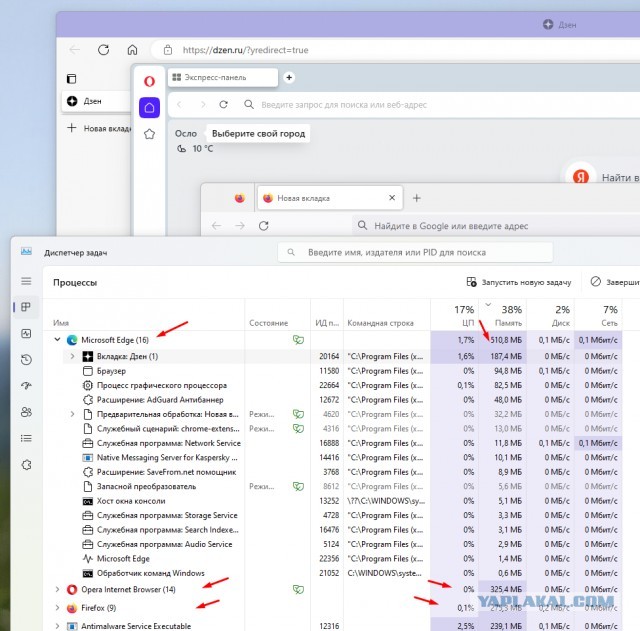Screen dimensions: 640x631
Task: Open Users page icon in Task Manager
Action: [26, 412]
